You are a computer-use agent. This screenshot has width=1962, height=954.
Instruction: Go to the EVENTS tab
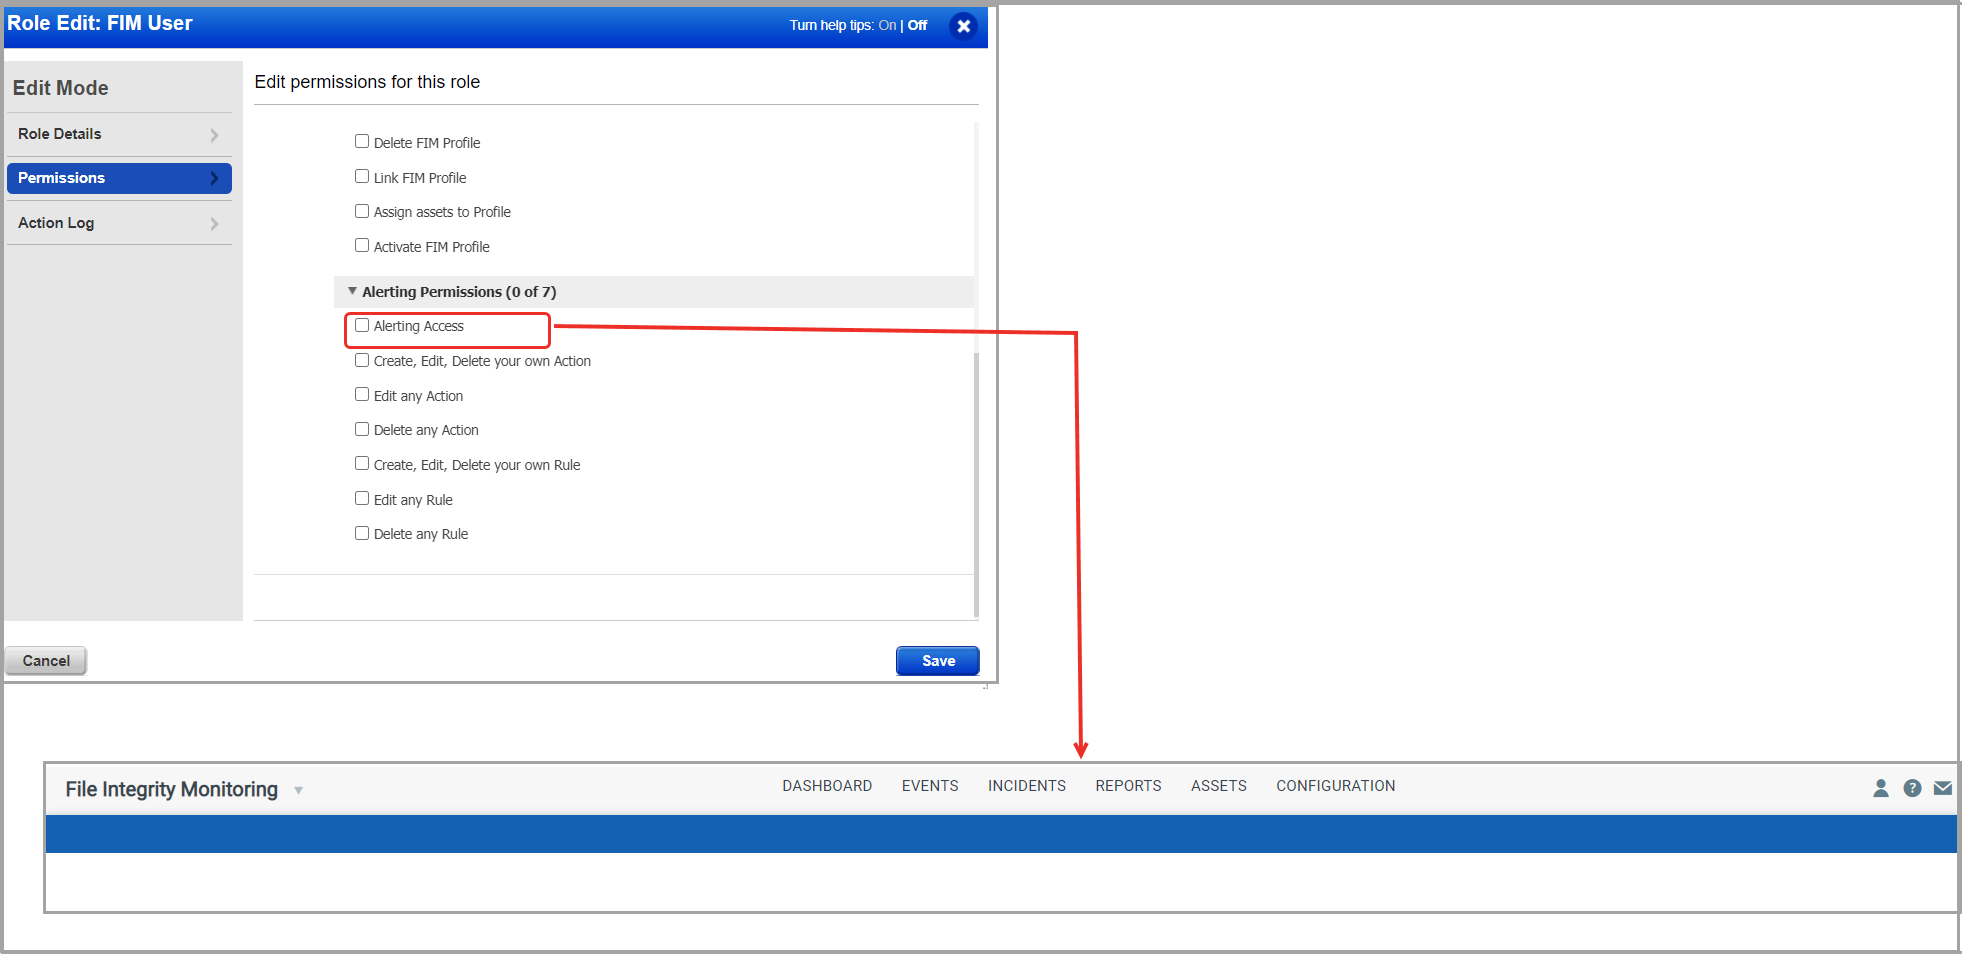(x=930, y=786)
